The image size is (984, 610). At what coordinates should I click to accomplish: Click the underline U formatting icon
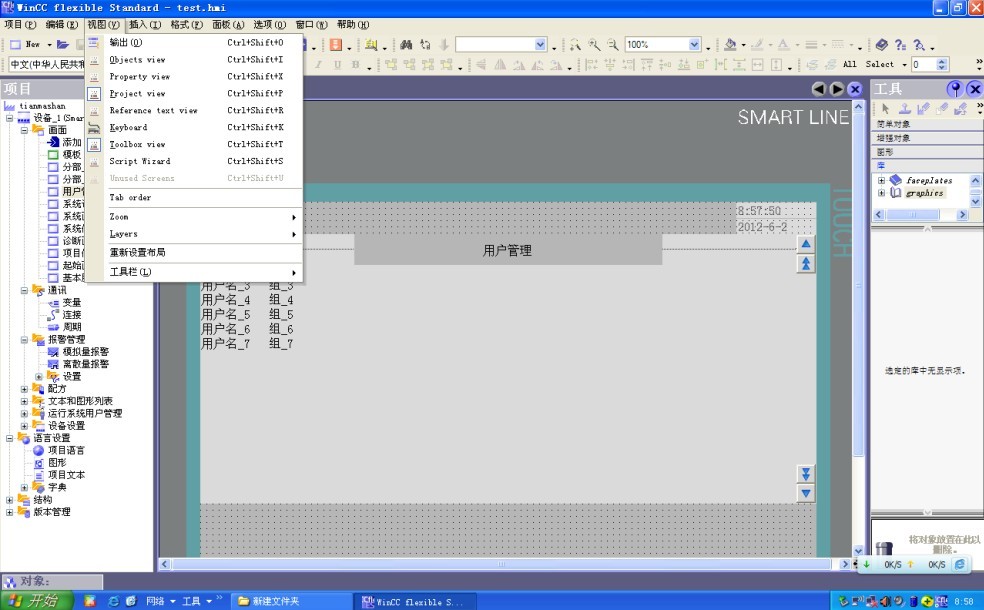pos(337,65)
